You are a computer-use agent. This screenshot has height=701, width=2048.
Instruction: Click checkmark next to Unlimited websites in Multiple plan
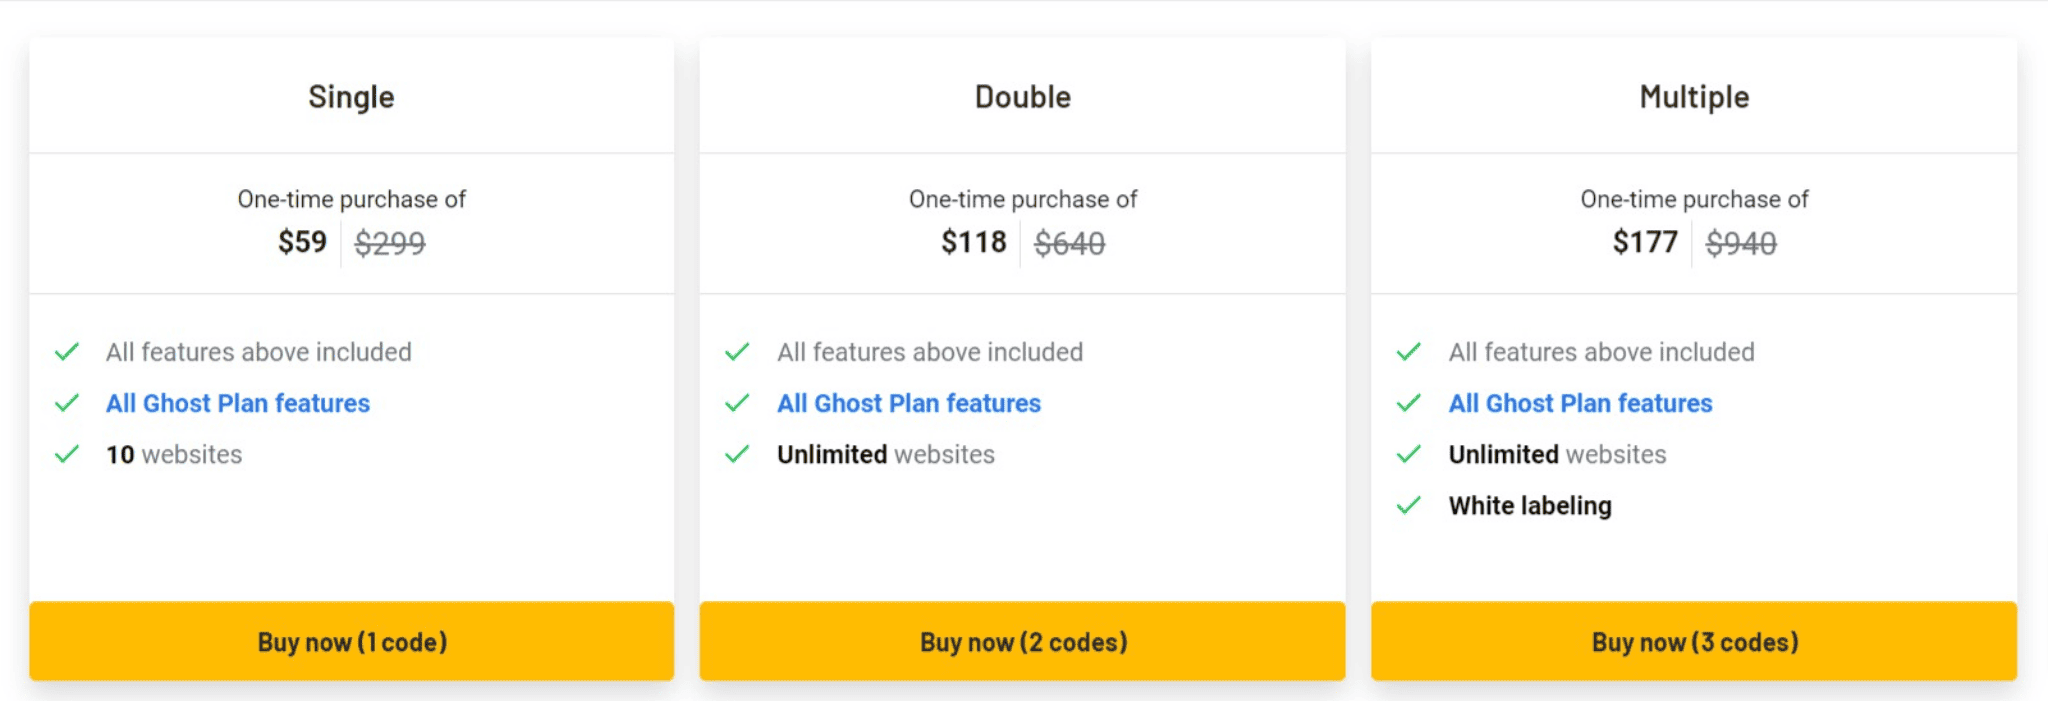pos(1409,454)
